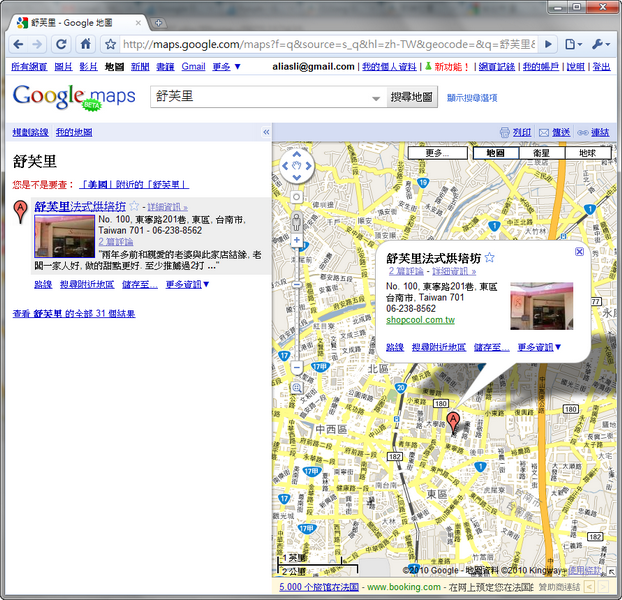622x600 pixels.
Task: Click the chain link icon for 連結
Action: click(x=583, y=132)
